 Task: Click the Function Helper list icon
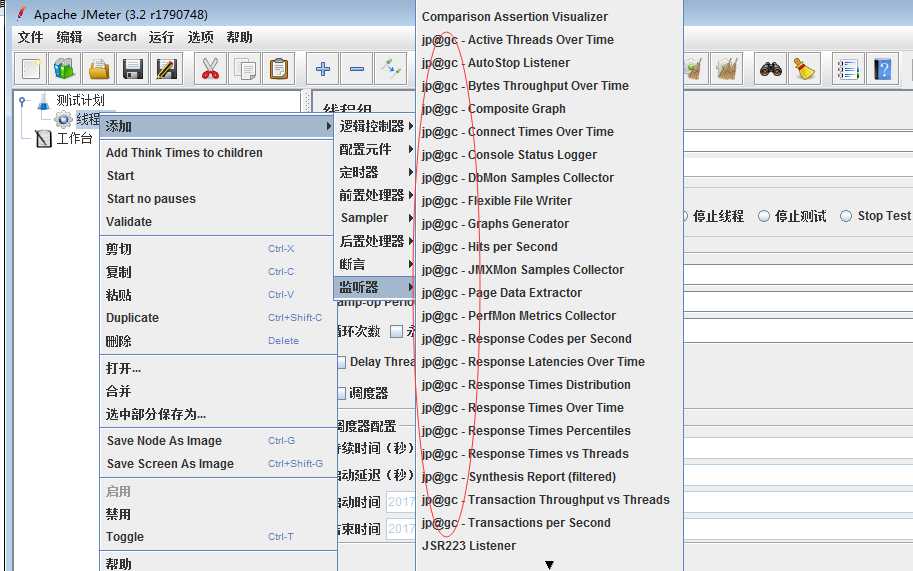[848, 69]
